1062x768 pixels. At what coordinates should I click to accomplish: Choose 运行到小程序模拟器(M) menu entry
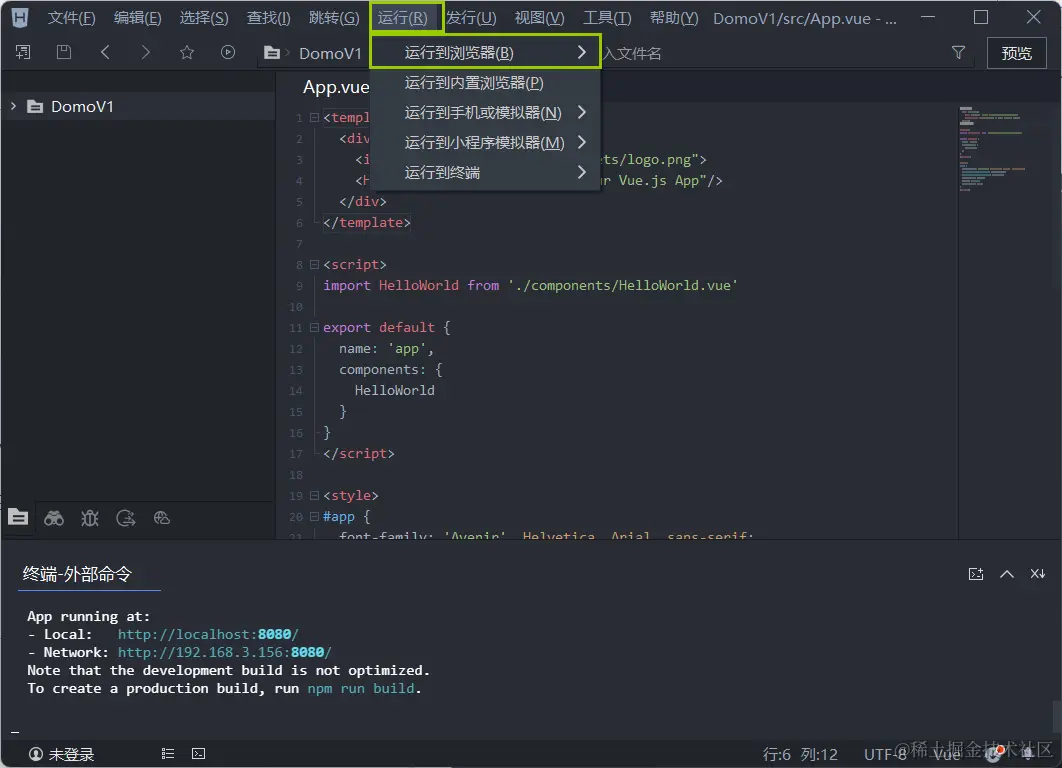[x=485, y=142]
